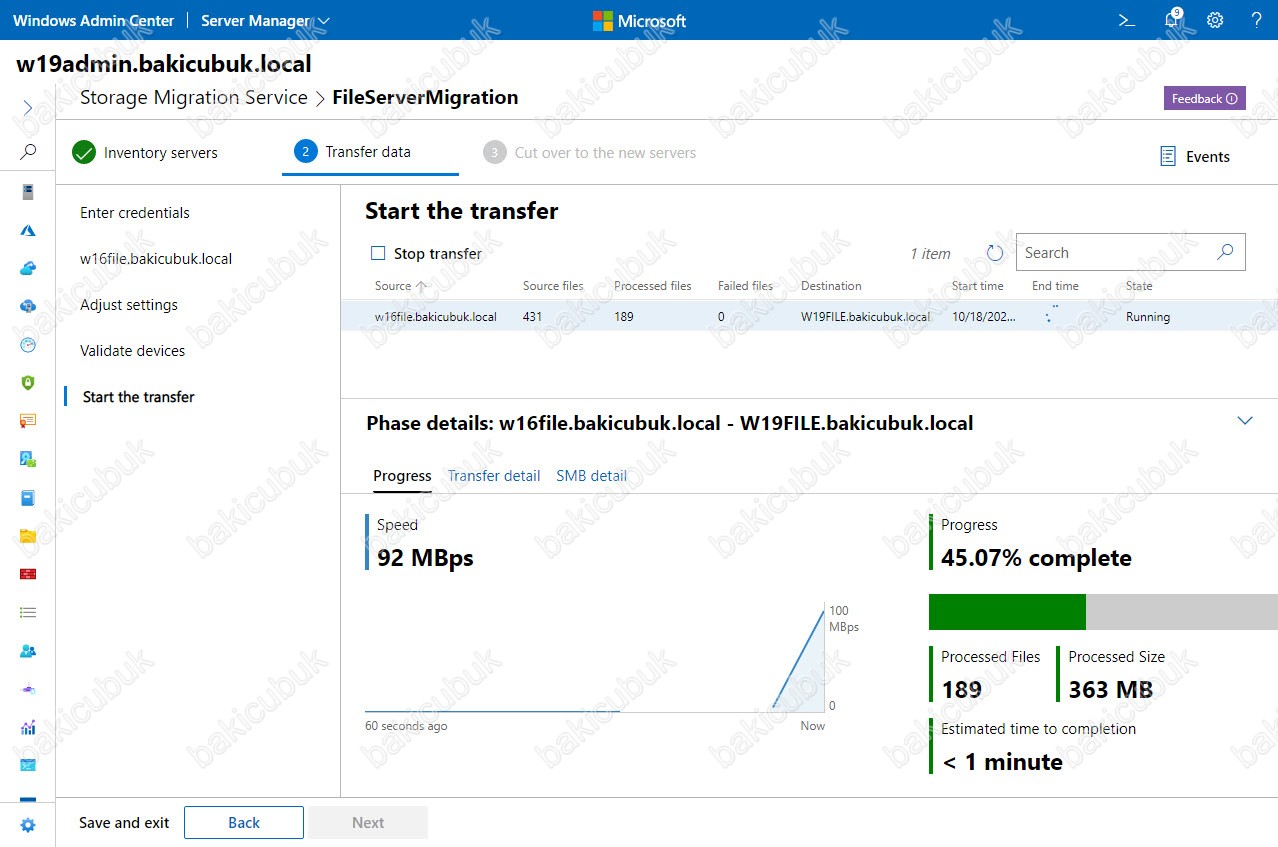Viewport: 1278px width, 847px height.
Task: Select Start the transfer in step list
Action: (x=139, y=396)
